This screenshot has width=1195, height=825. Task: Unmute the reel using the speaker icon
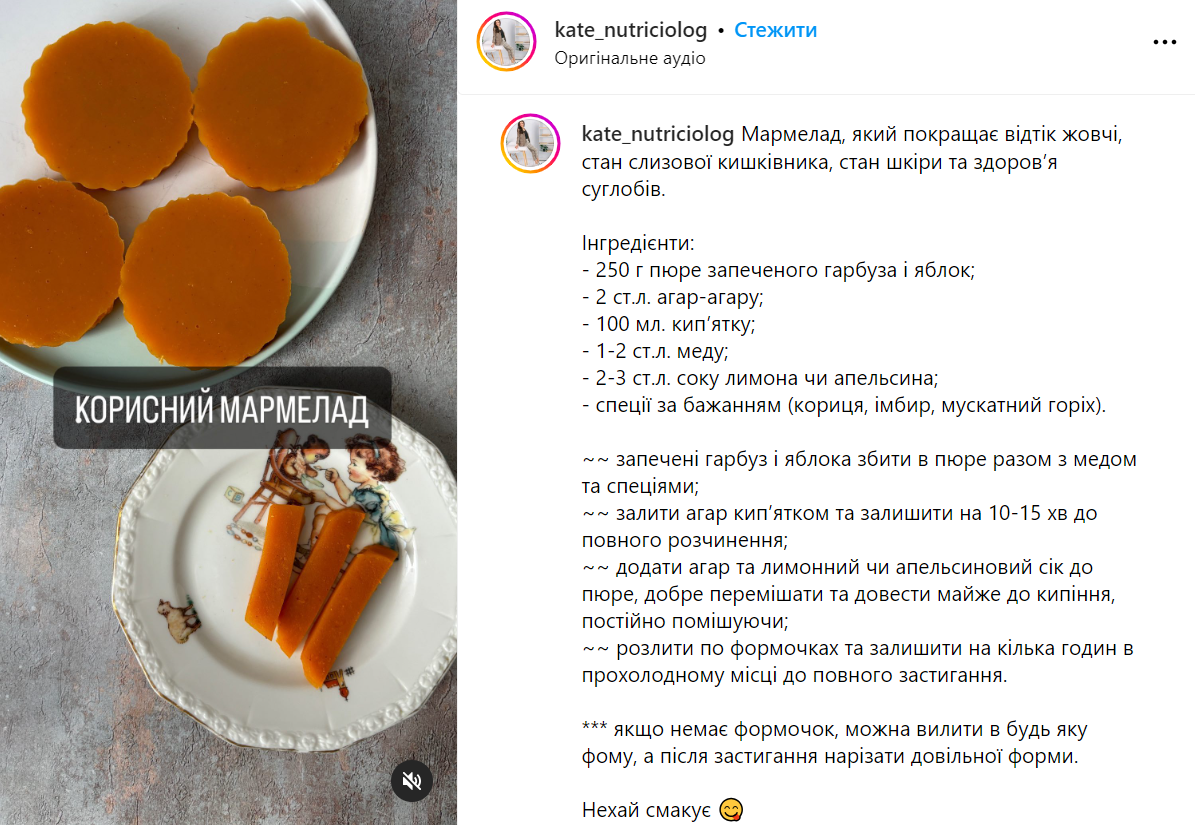[x=412, y=781]
